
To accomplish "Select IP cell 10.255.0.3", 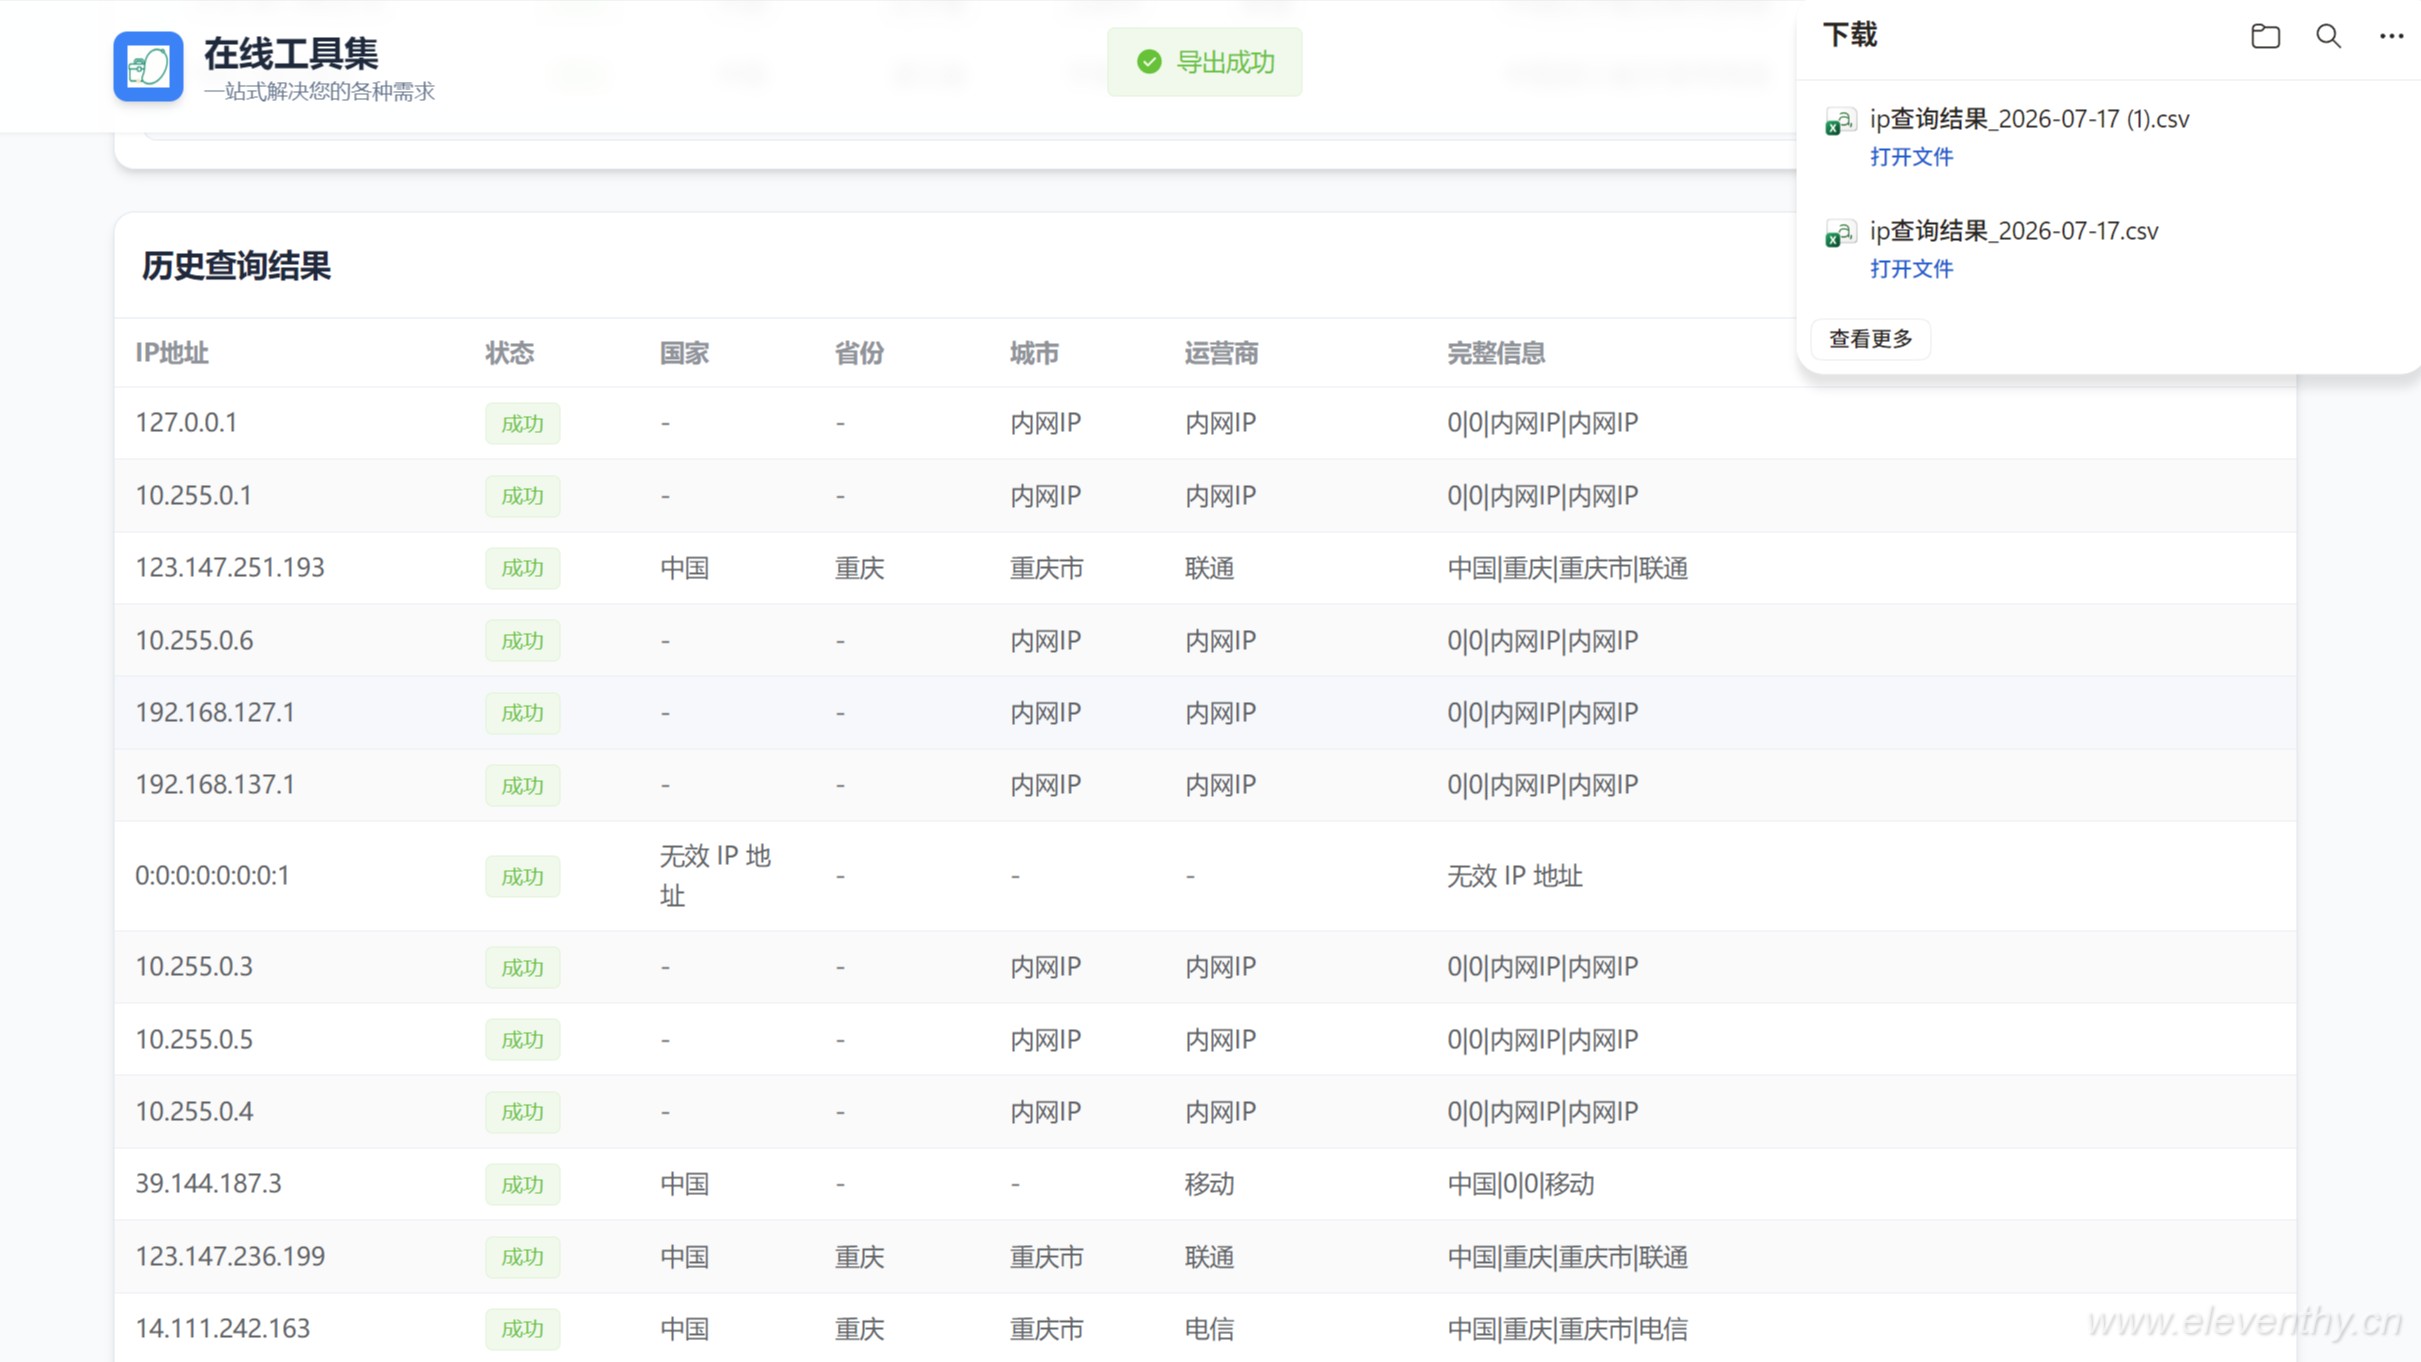I will coord(194,967).
